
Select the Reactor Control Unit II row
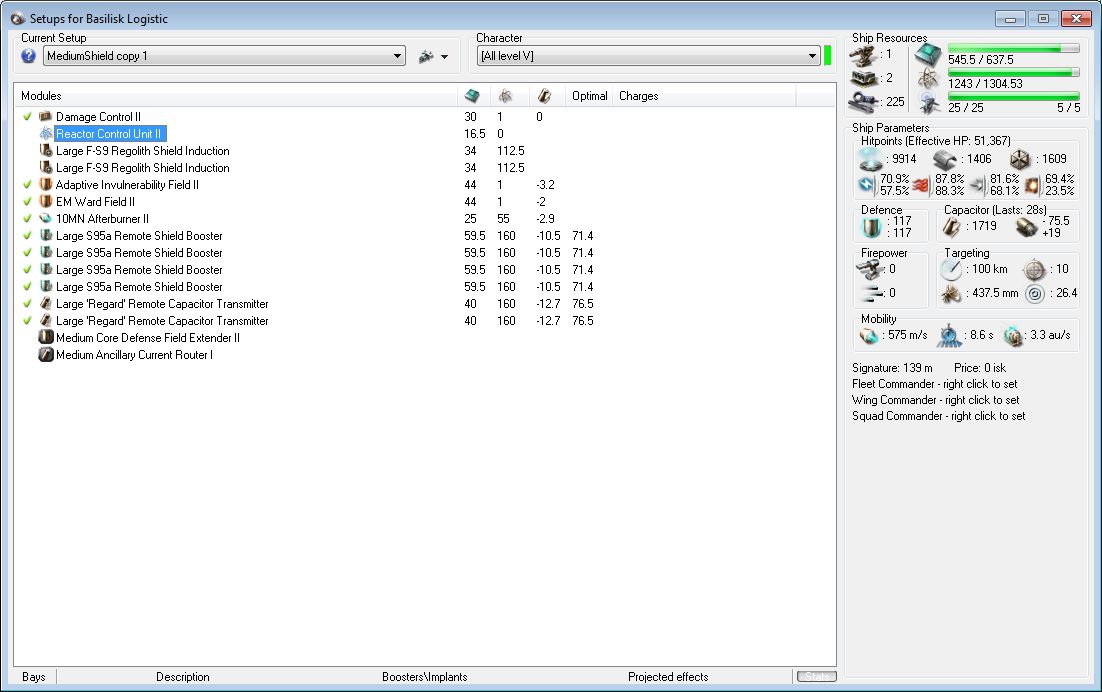point(110,133)
